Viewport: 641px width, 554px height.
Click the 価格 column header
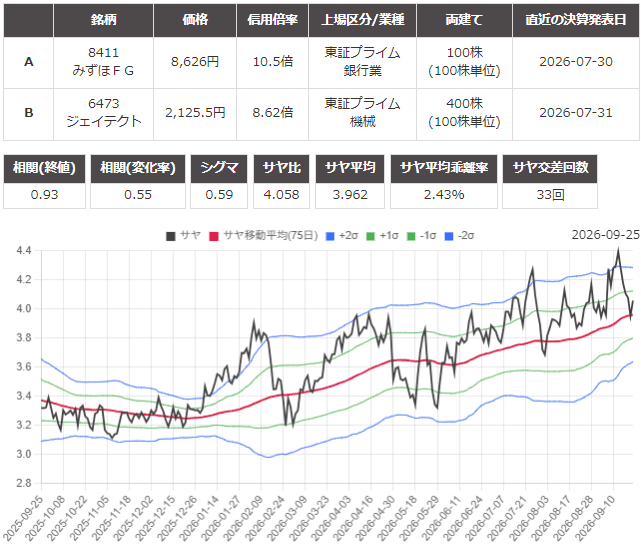click(x=195, y=20)
